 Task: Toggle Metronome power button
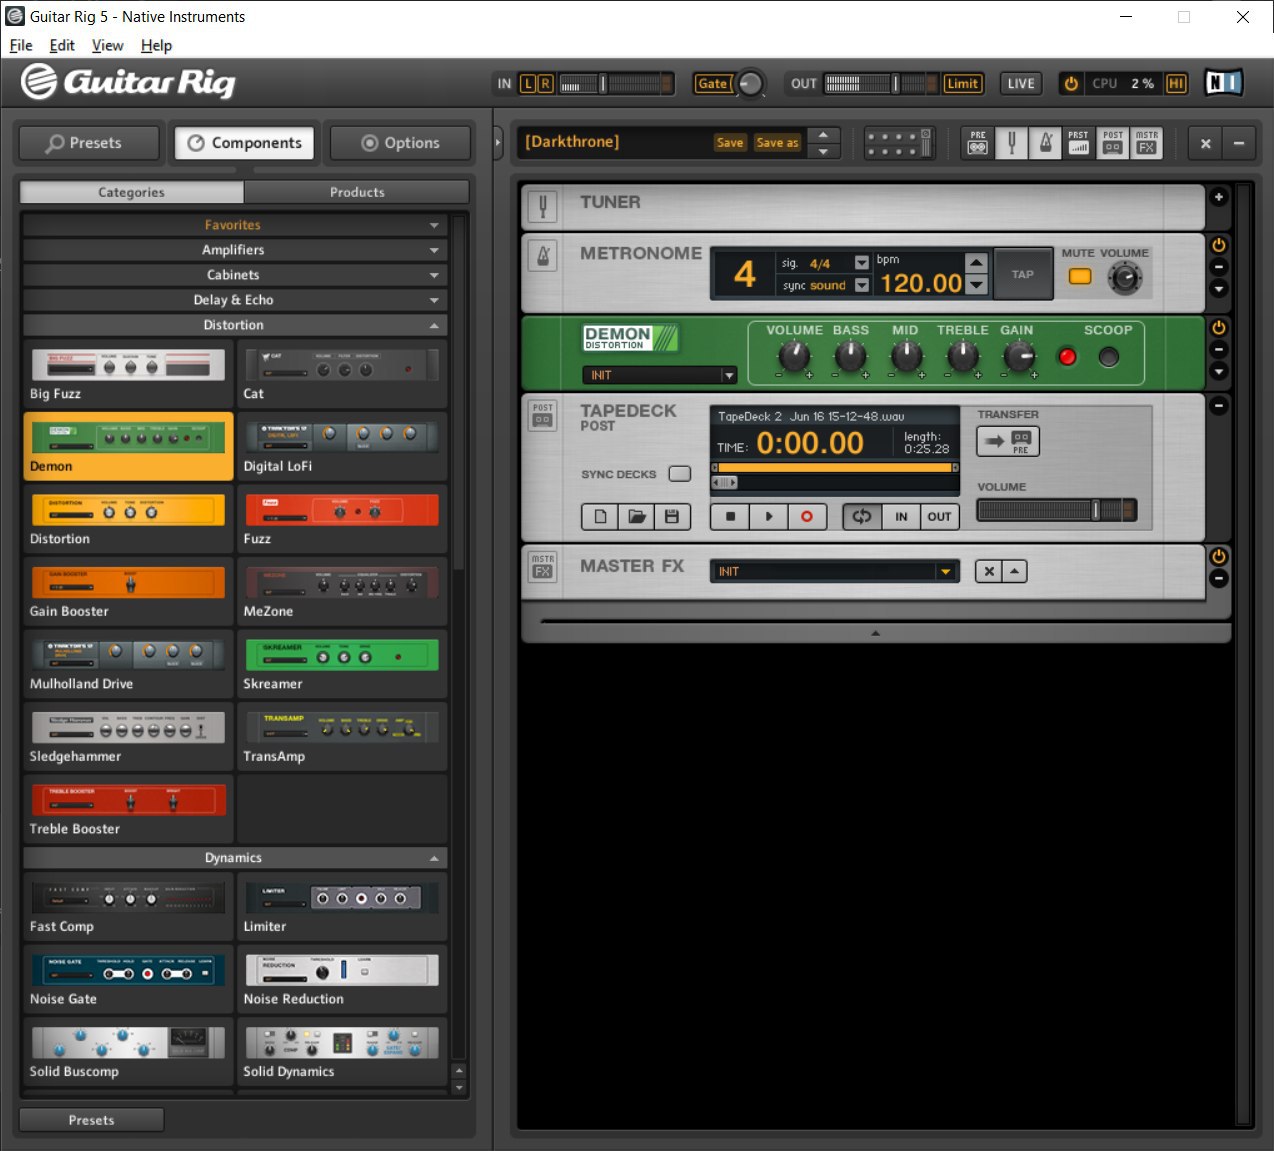coord(1219,245)
